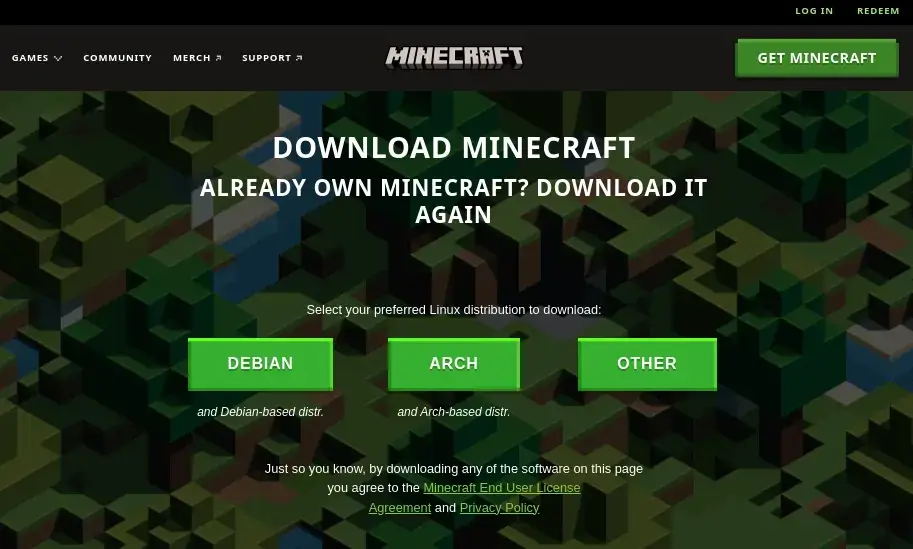Click the Redeem link
This screenshot has height=549, width=913.
pos(878,10)
